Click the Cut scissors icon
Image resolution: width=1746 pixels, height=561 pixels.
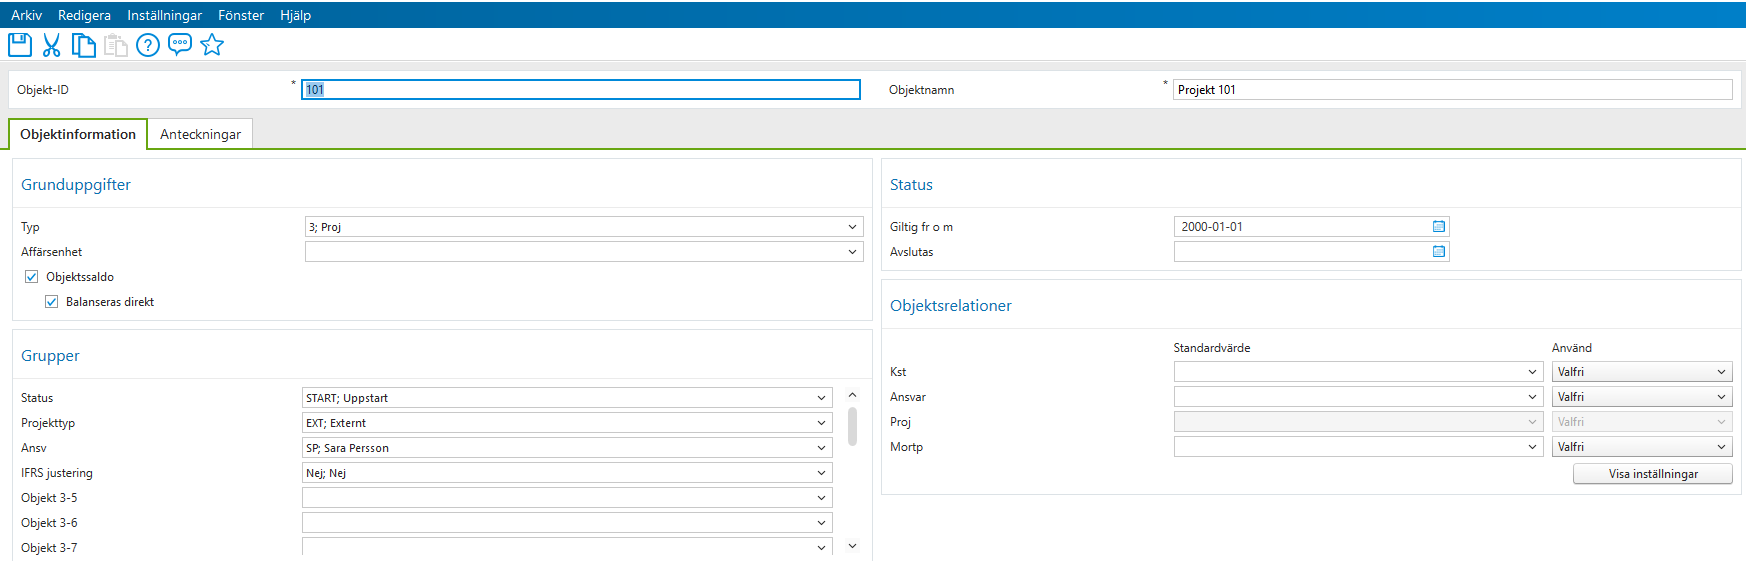tap(52, 45)
